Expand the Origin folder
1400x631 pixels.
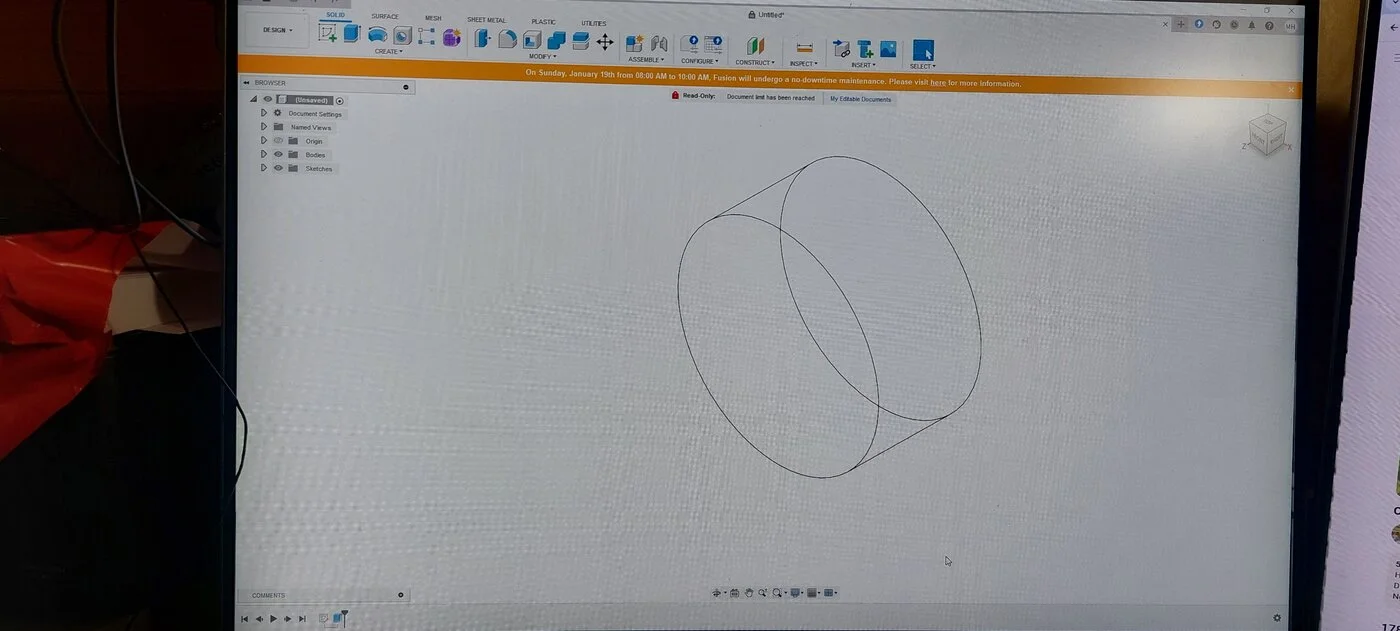[x=264, y=141]
